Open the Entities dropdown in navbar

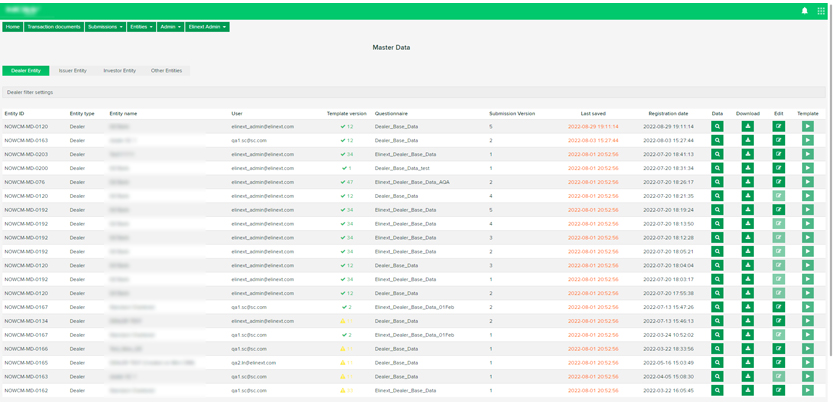(141, 27)
